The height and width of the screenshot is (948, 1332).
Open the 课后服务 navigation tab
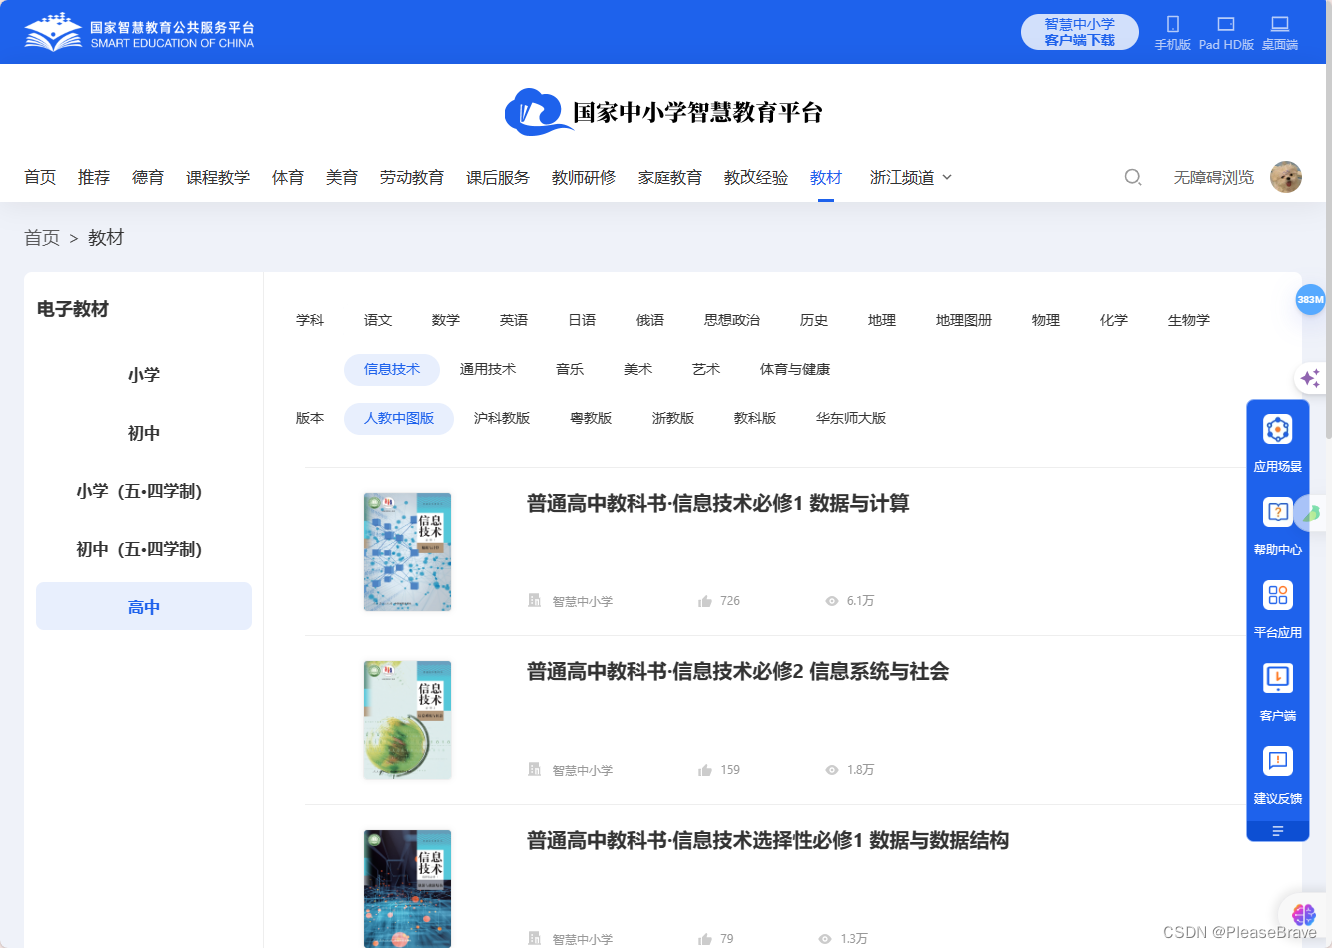[x=498, y=177]
